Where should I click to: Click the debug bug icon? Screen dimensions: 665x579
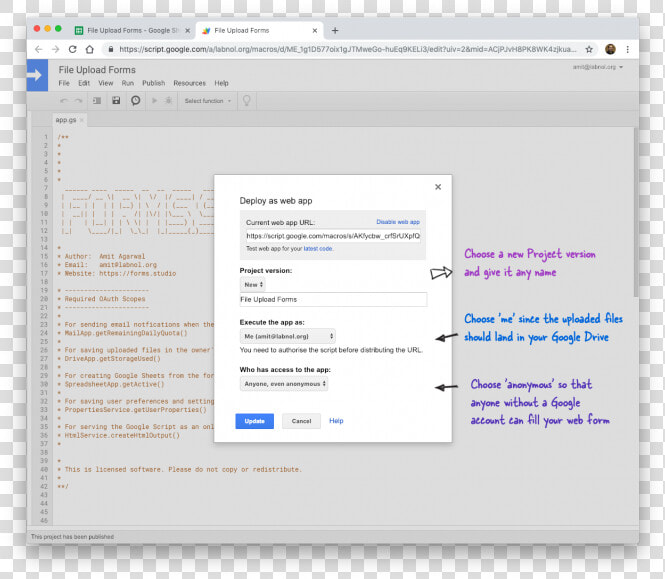168,101
